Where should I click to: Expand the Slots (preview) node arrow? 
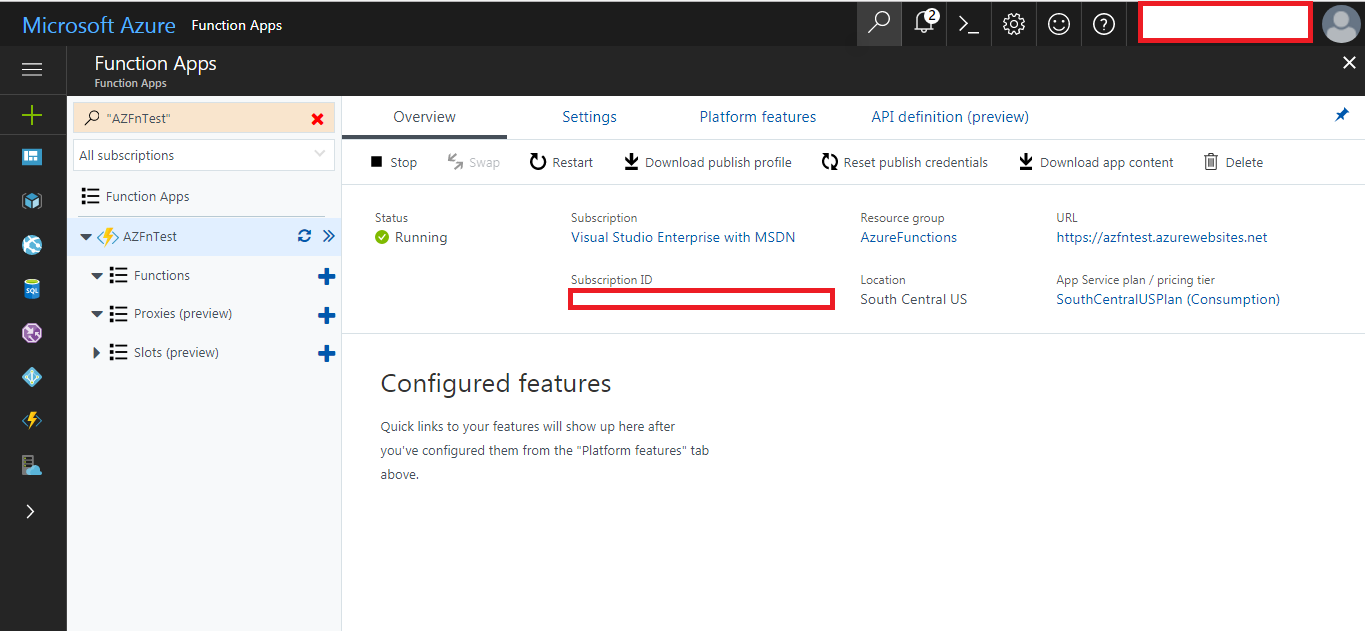(x=97, y=353)
